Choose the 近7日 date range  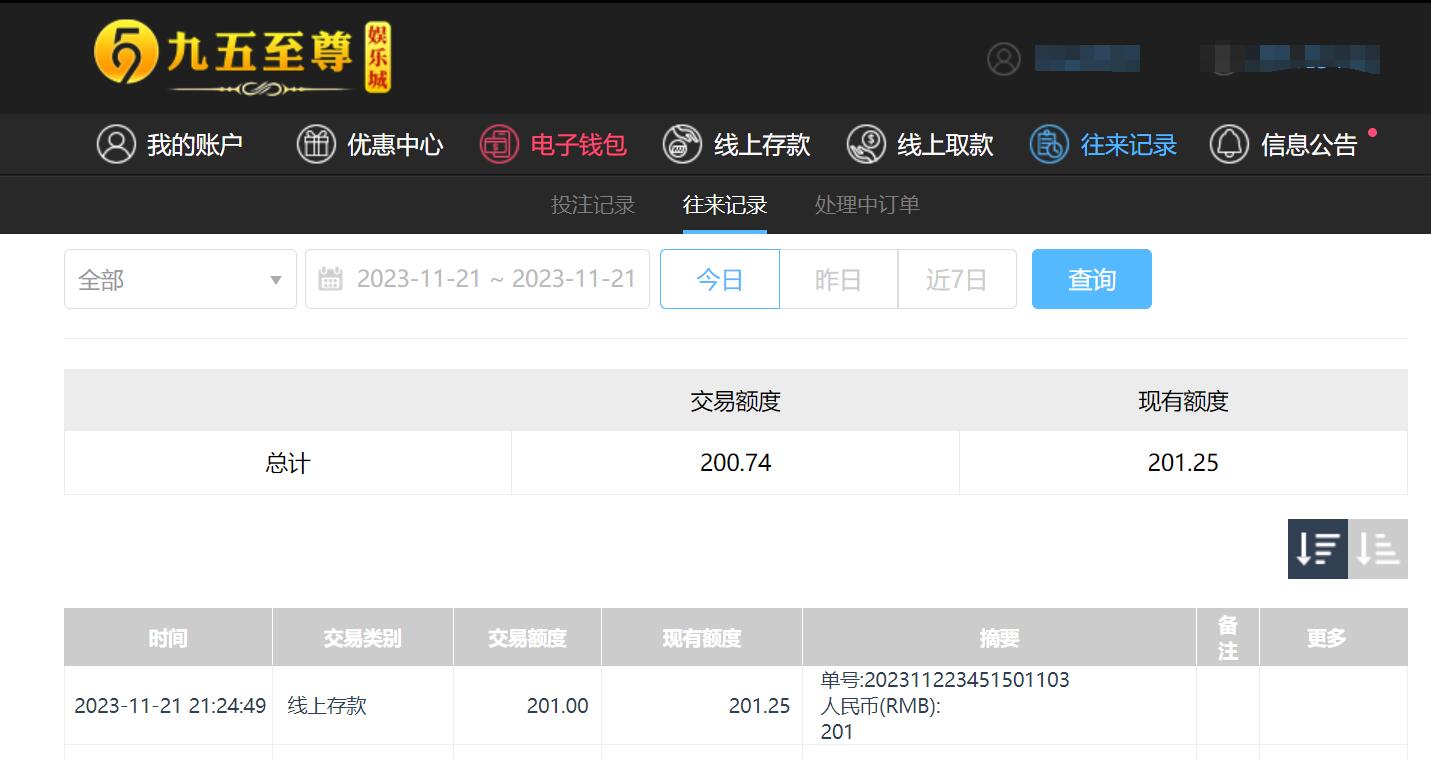957,279
